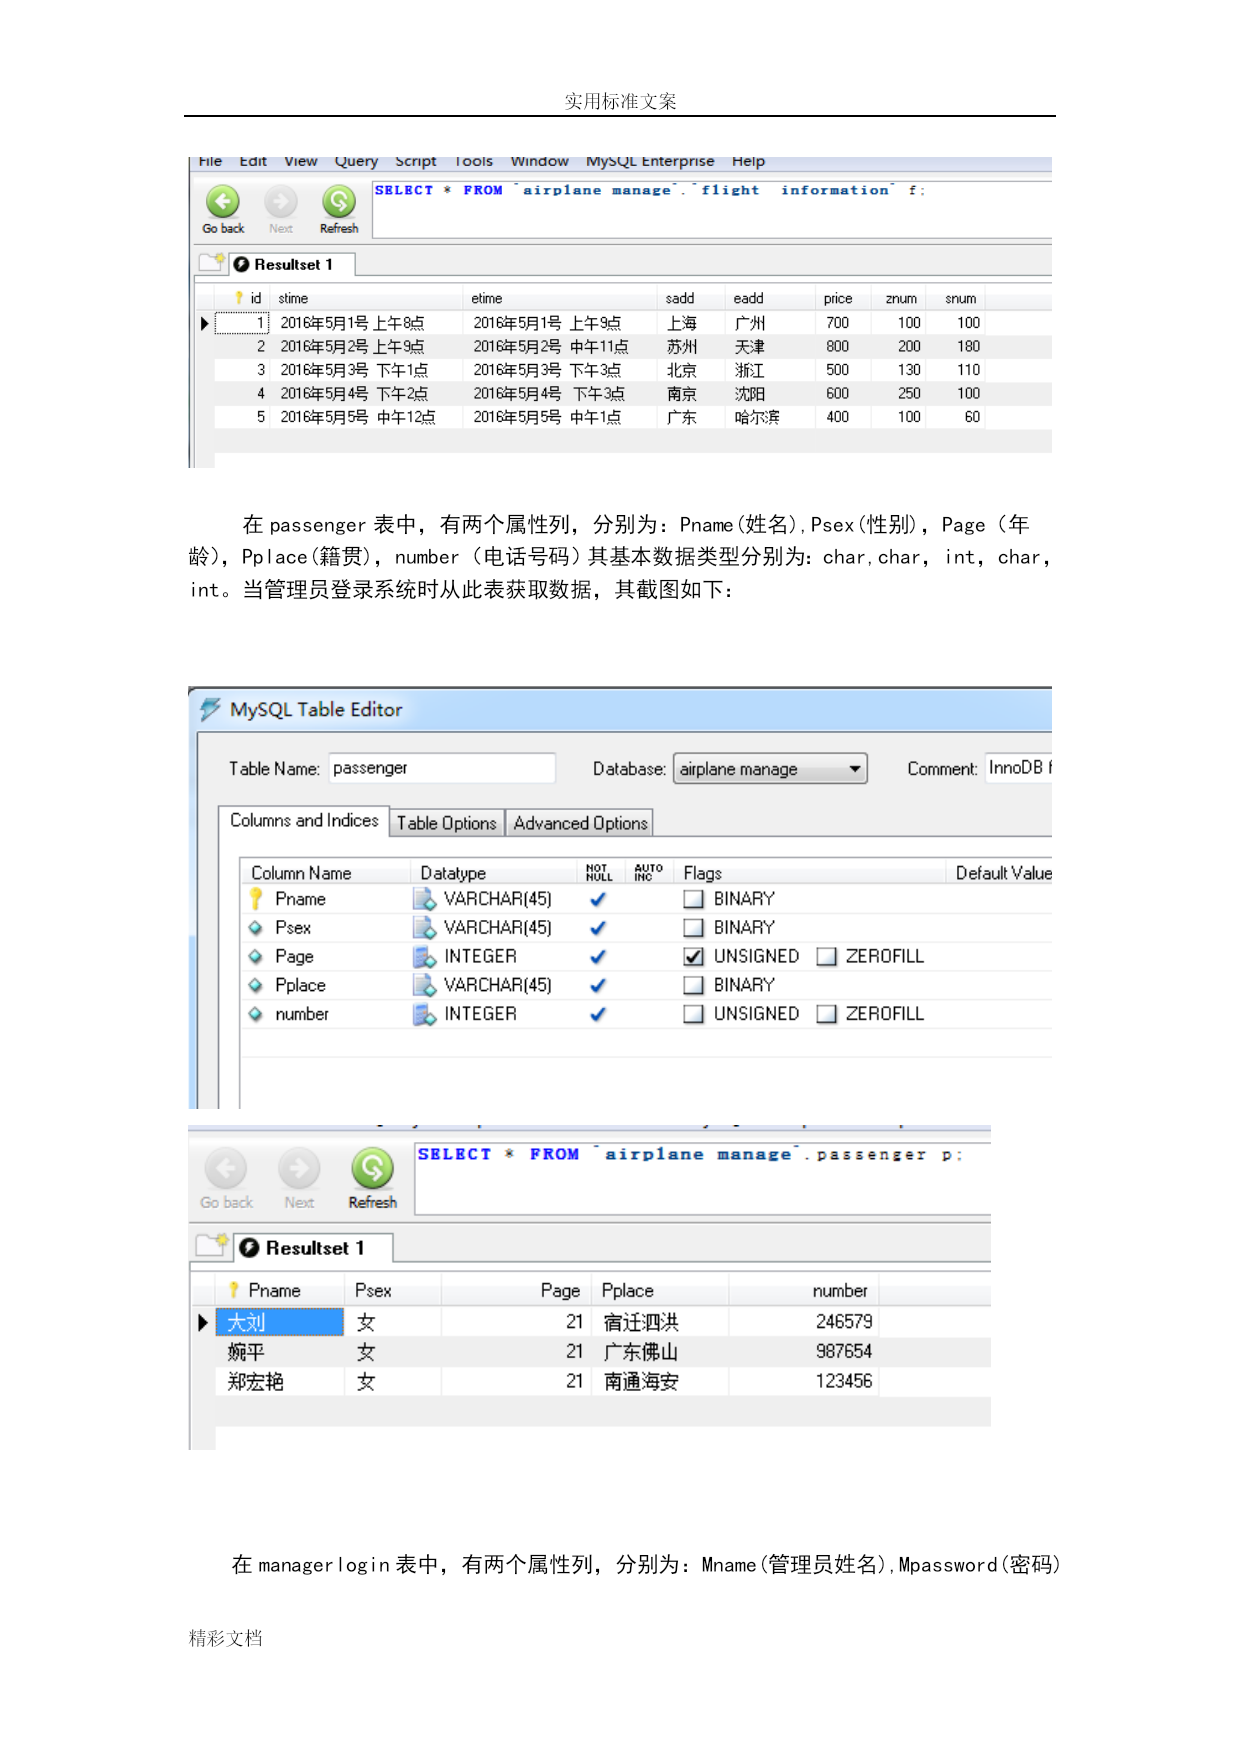Viewport: 1241px width, 1754px height.
Task: Toggle the BINARY checkbox for Psex
Action: pyautogui.click(x=693, y=928)
